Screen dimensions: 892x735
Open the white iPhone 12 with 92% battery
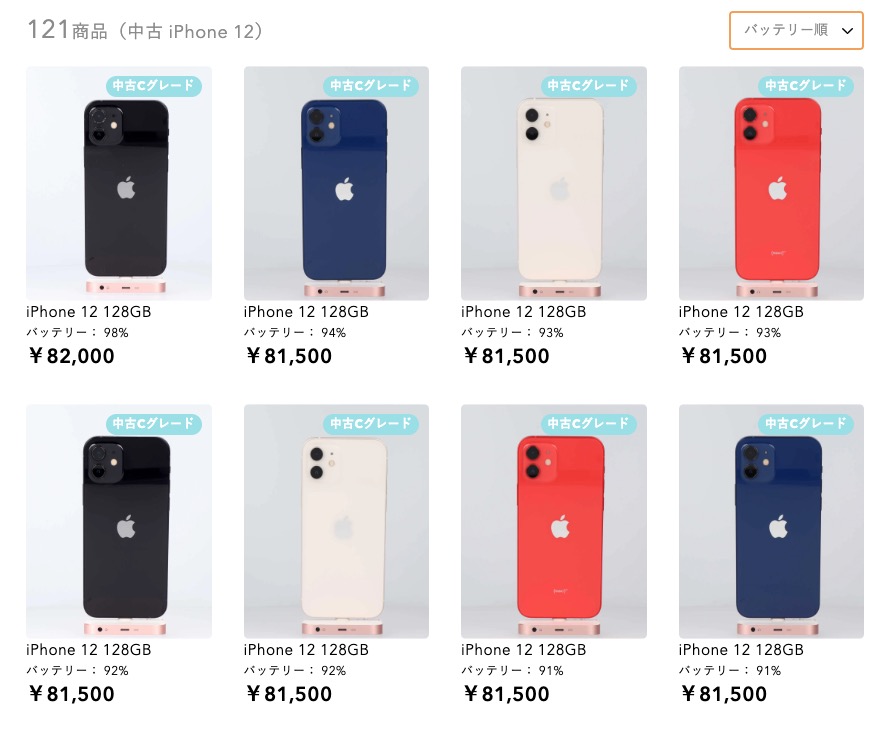pyautogui.click(x=336, y=521)
